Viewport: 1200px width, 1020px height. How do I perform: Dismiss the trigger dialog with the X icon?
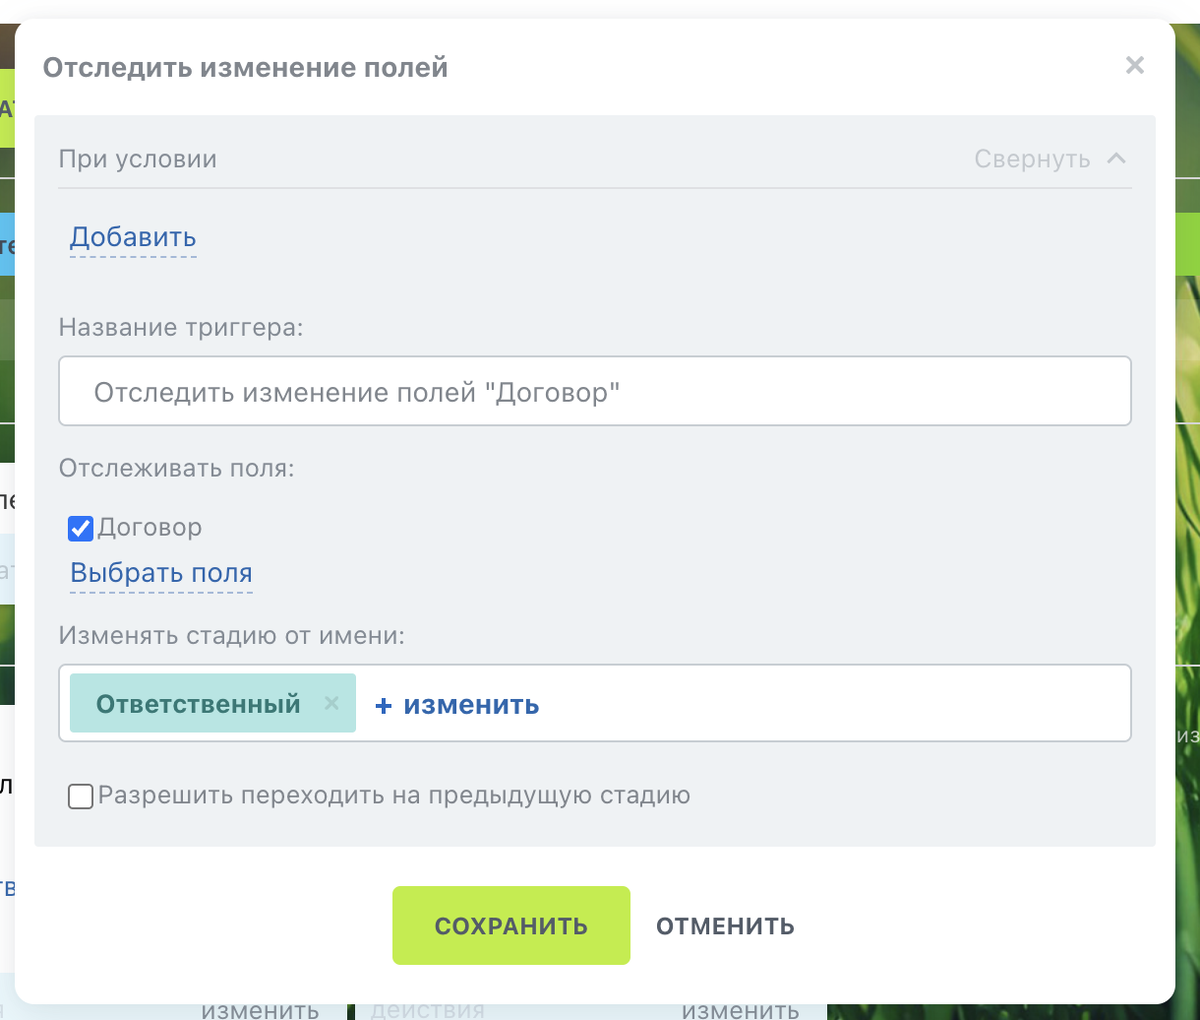[1134, 65]
